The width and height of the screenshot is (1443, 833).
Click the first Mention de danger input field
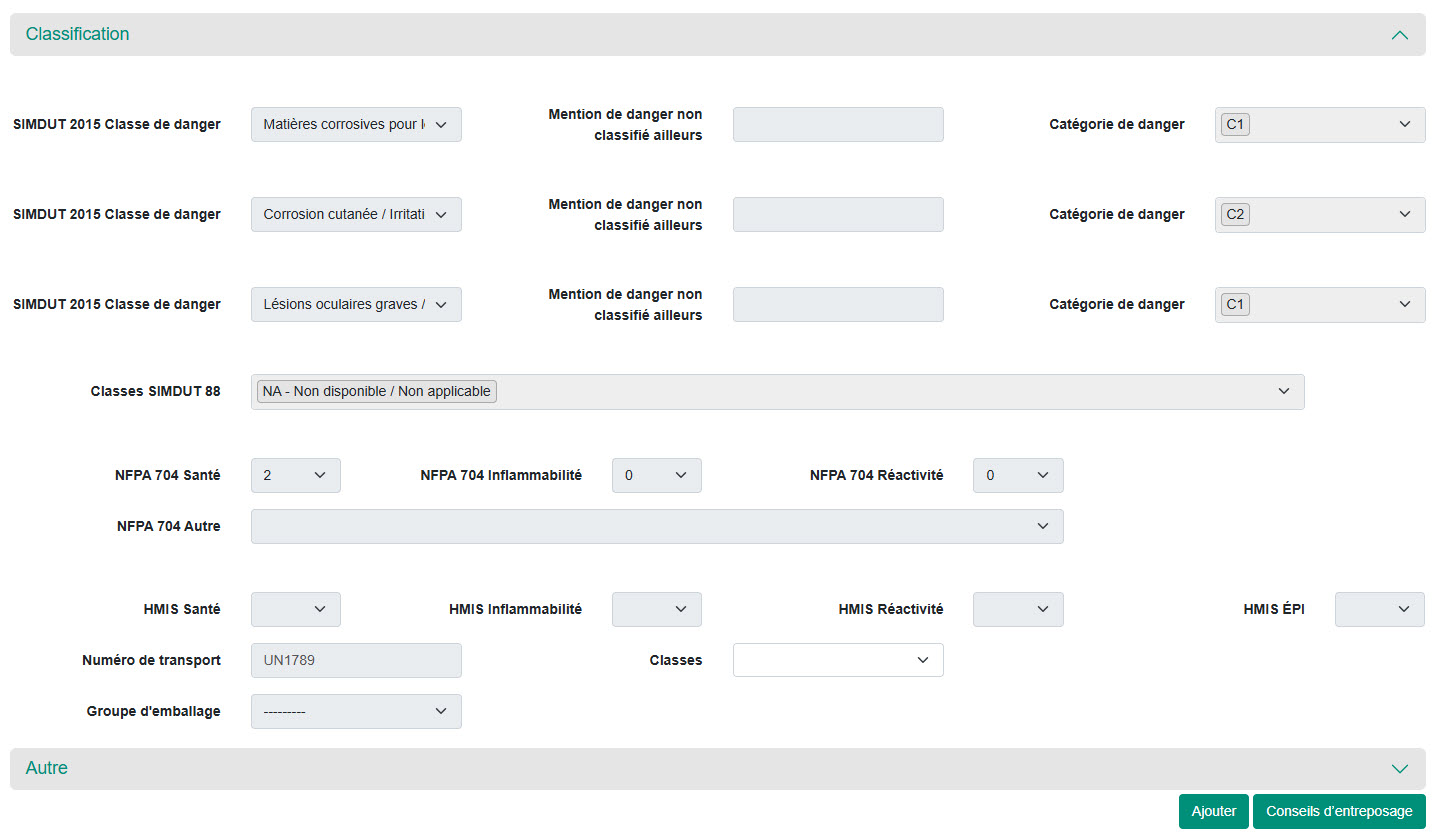click(837, 125)
